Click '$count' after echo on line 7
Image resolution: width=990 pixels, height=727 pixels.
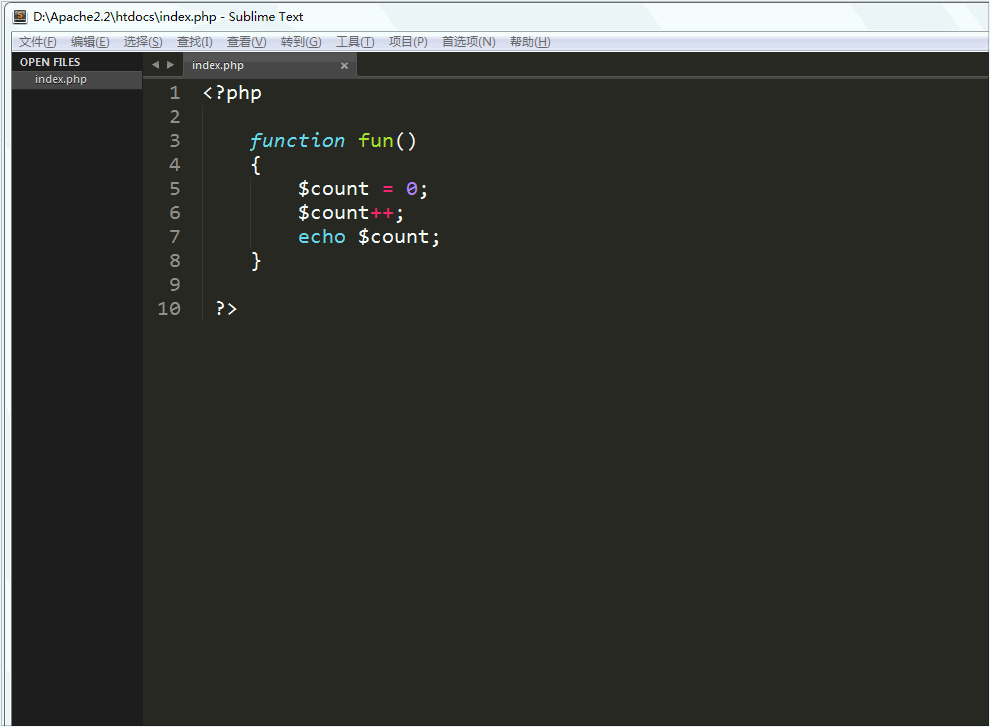coord(393,237)
